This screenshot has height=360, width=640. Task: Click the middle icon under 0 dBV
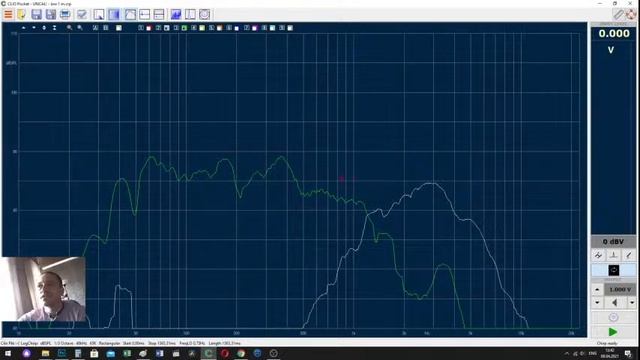[x=613, y=256]
